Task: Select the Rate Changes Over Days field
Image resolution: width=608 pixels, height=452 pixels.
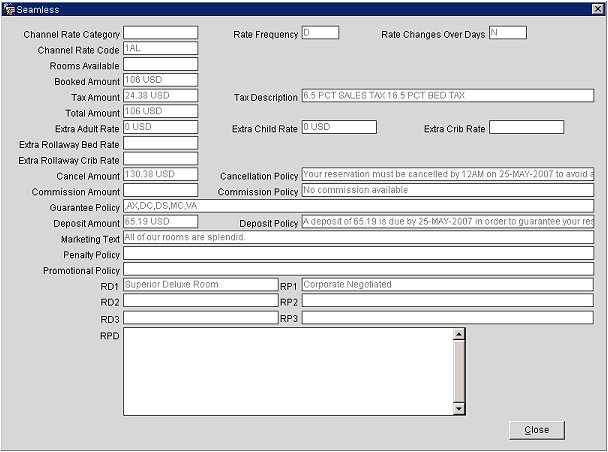Action: point(507,33)
